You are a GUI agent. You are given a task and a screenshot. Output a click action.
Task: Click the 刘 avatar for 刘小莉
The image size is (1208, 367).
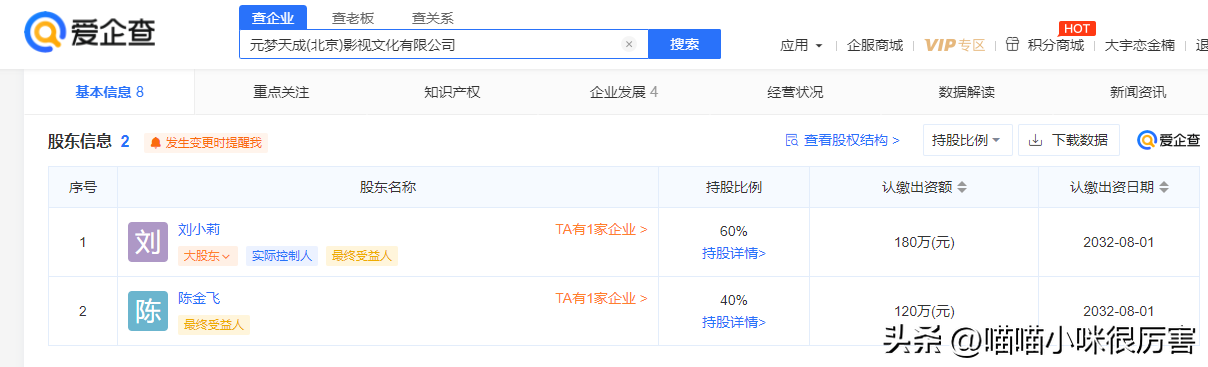tap(148, 242)
